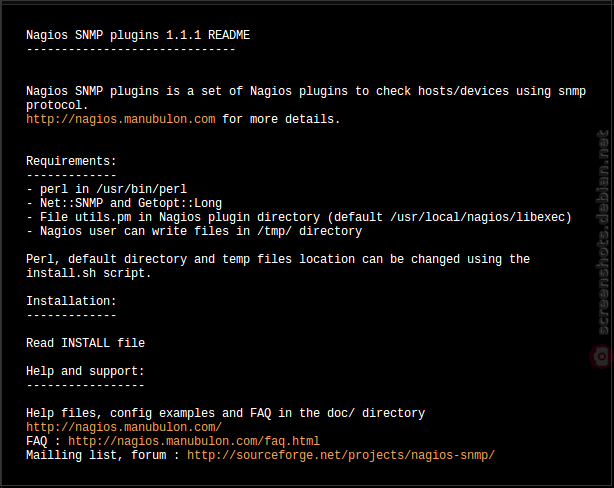Click the perl in /usr/bin/perl line
614x488 pixels.
click(107, 189)
